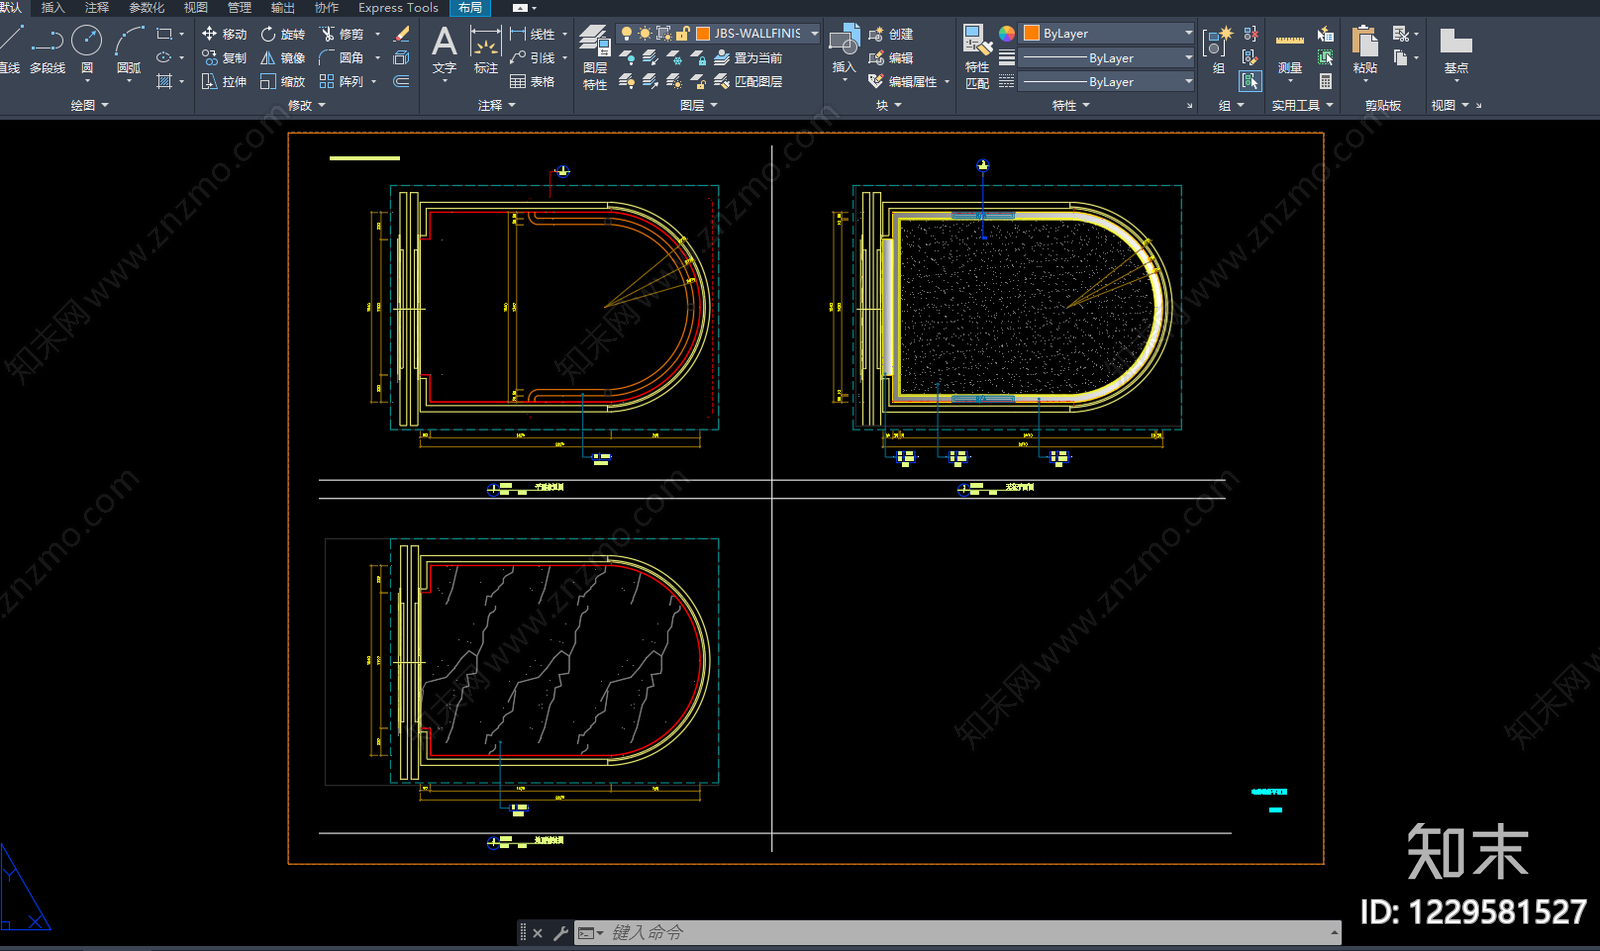1600x951 pixels.
Task: Expand the 绘图 draw panel
Action: [x=89, y=105]
